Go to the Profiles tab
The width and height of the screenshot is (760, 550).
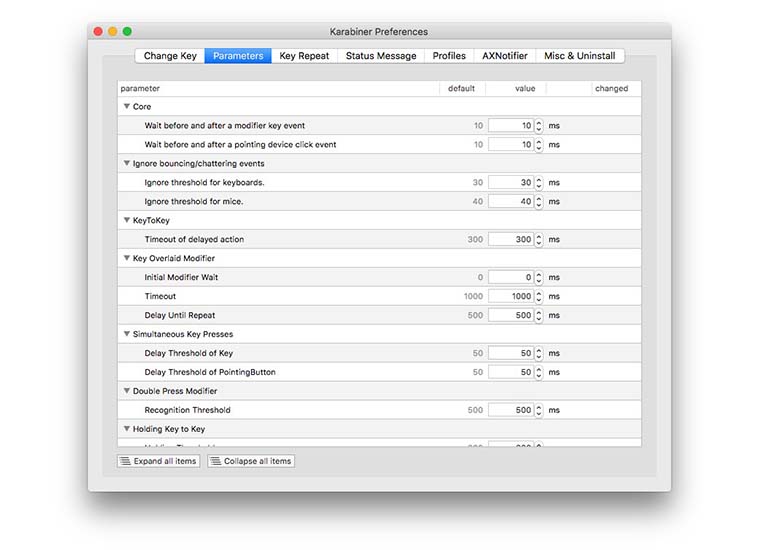449,56
